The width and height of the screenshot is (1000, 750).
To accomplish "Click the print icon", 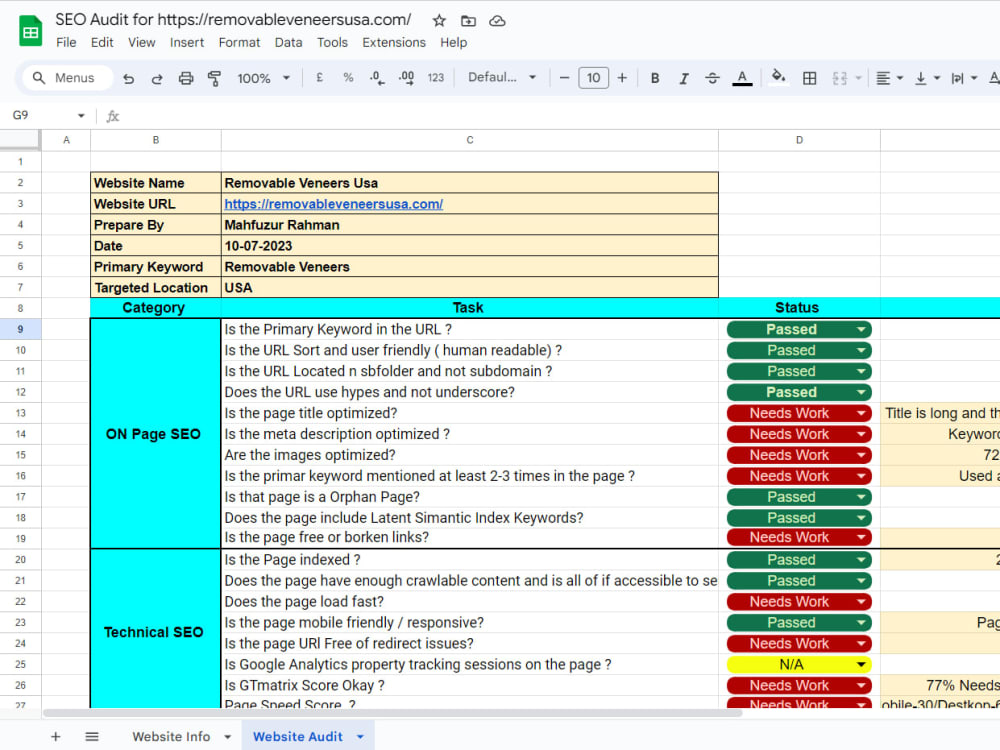I will point(186,78).
